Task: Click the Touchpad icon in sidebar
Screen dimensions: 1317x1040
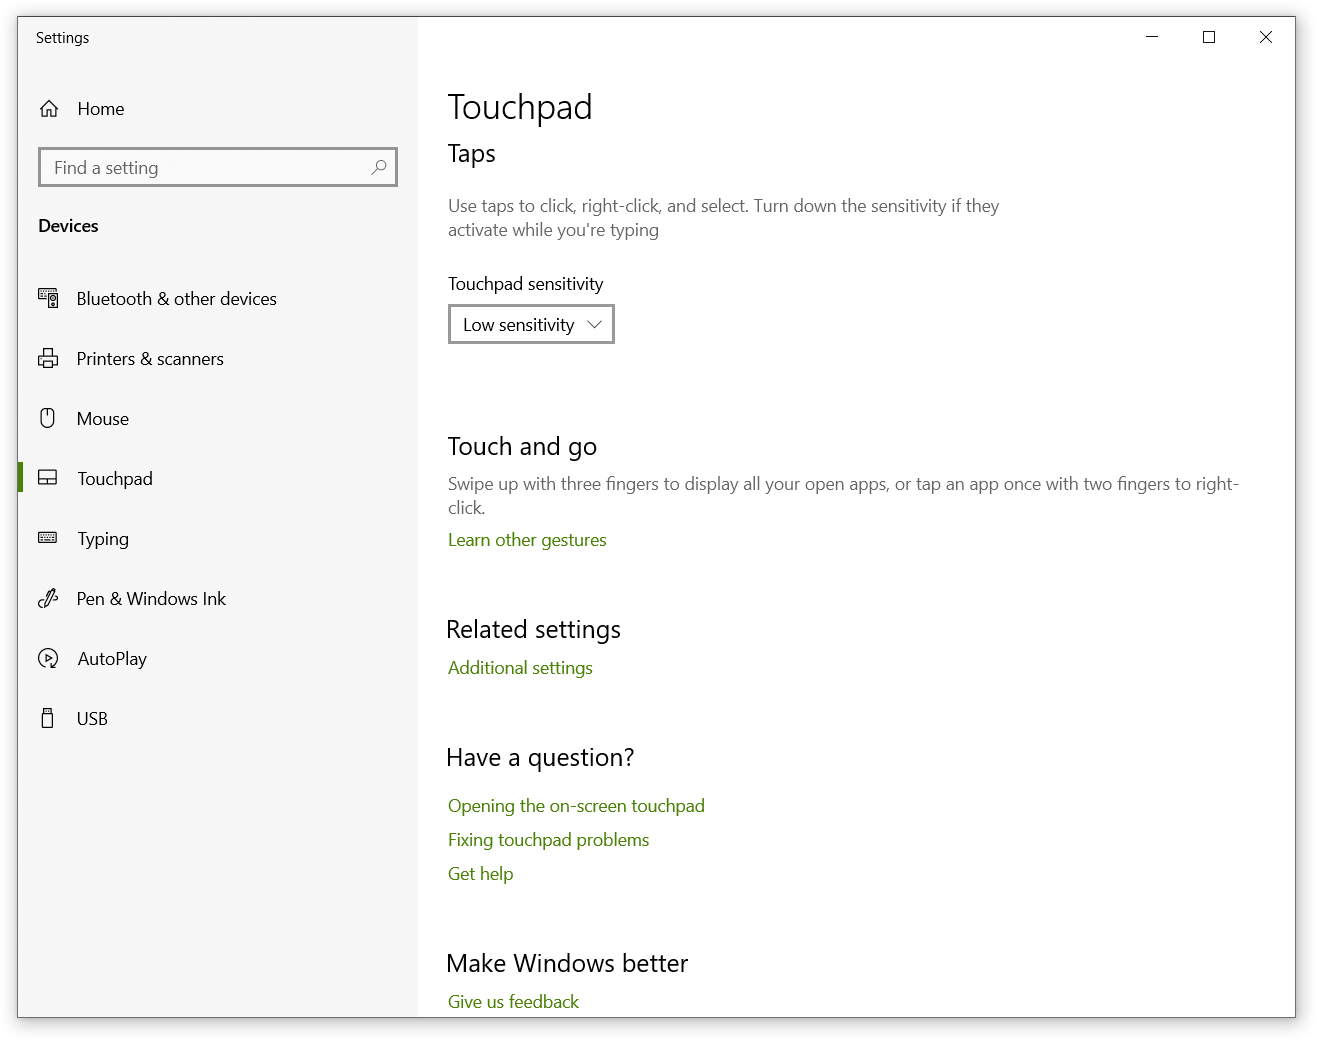Action: point(48,478)
